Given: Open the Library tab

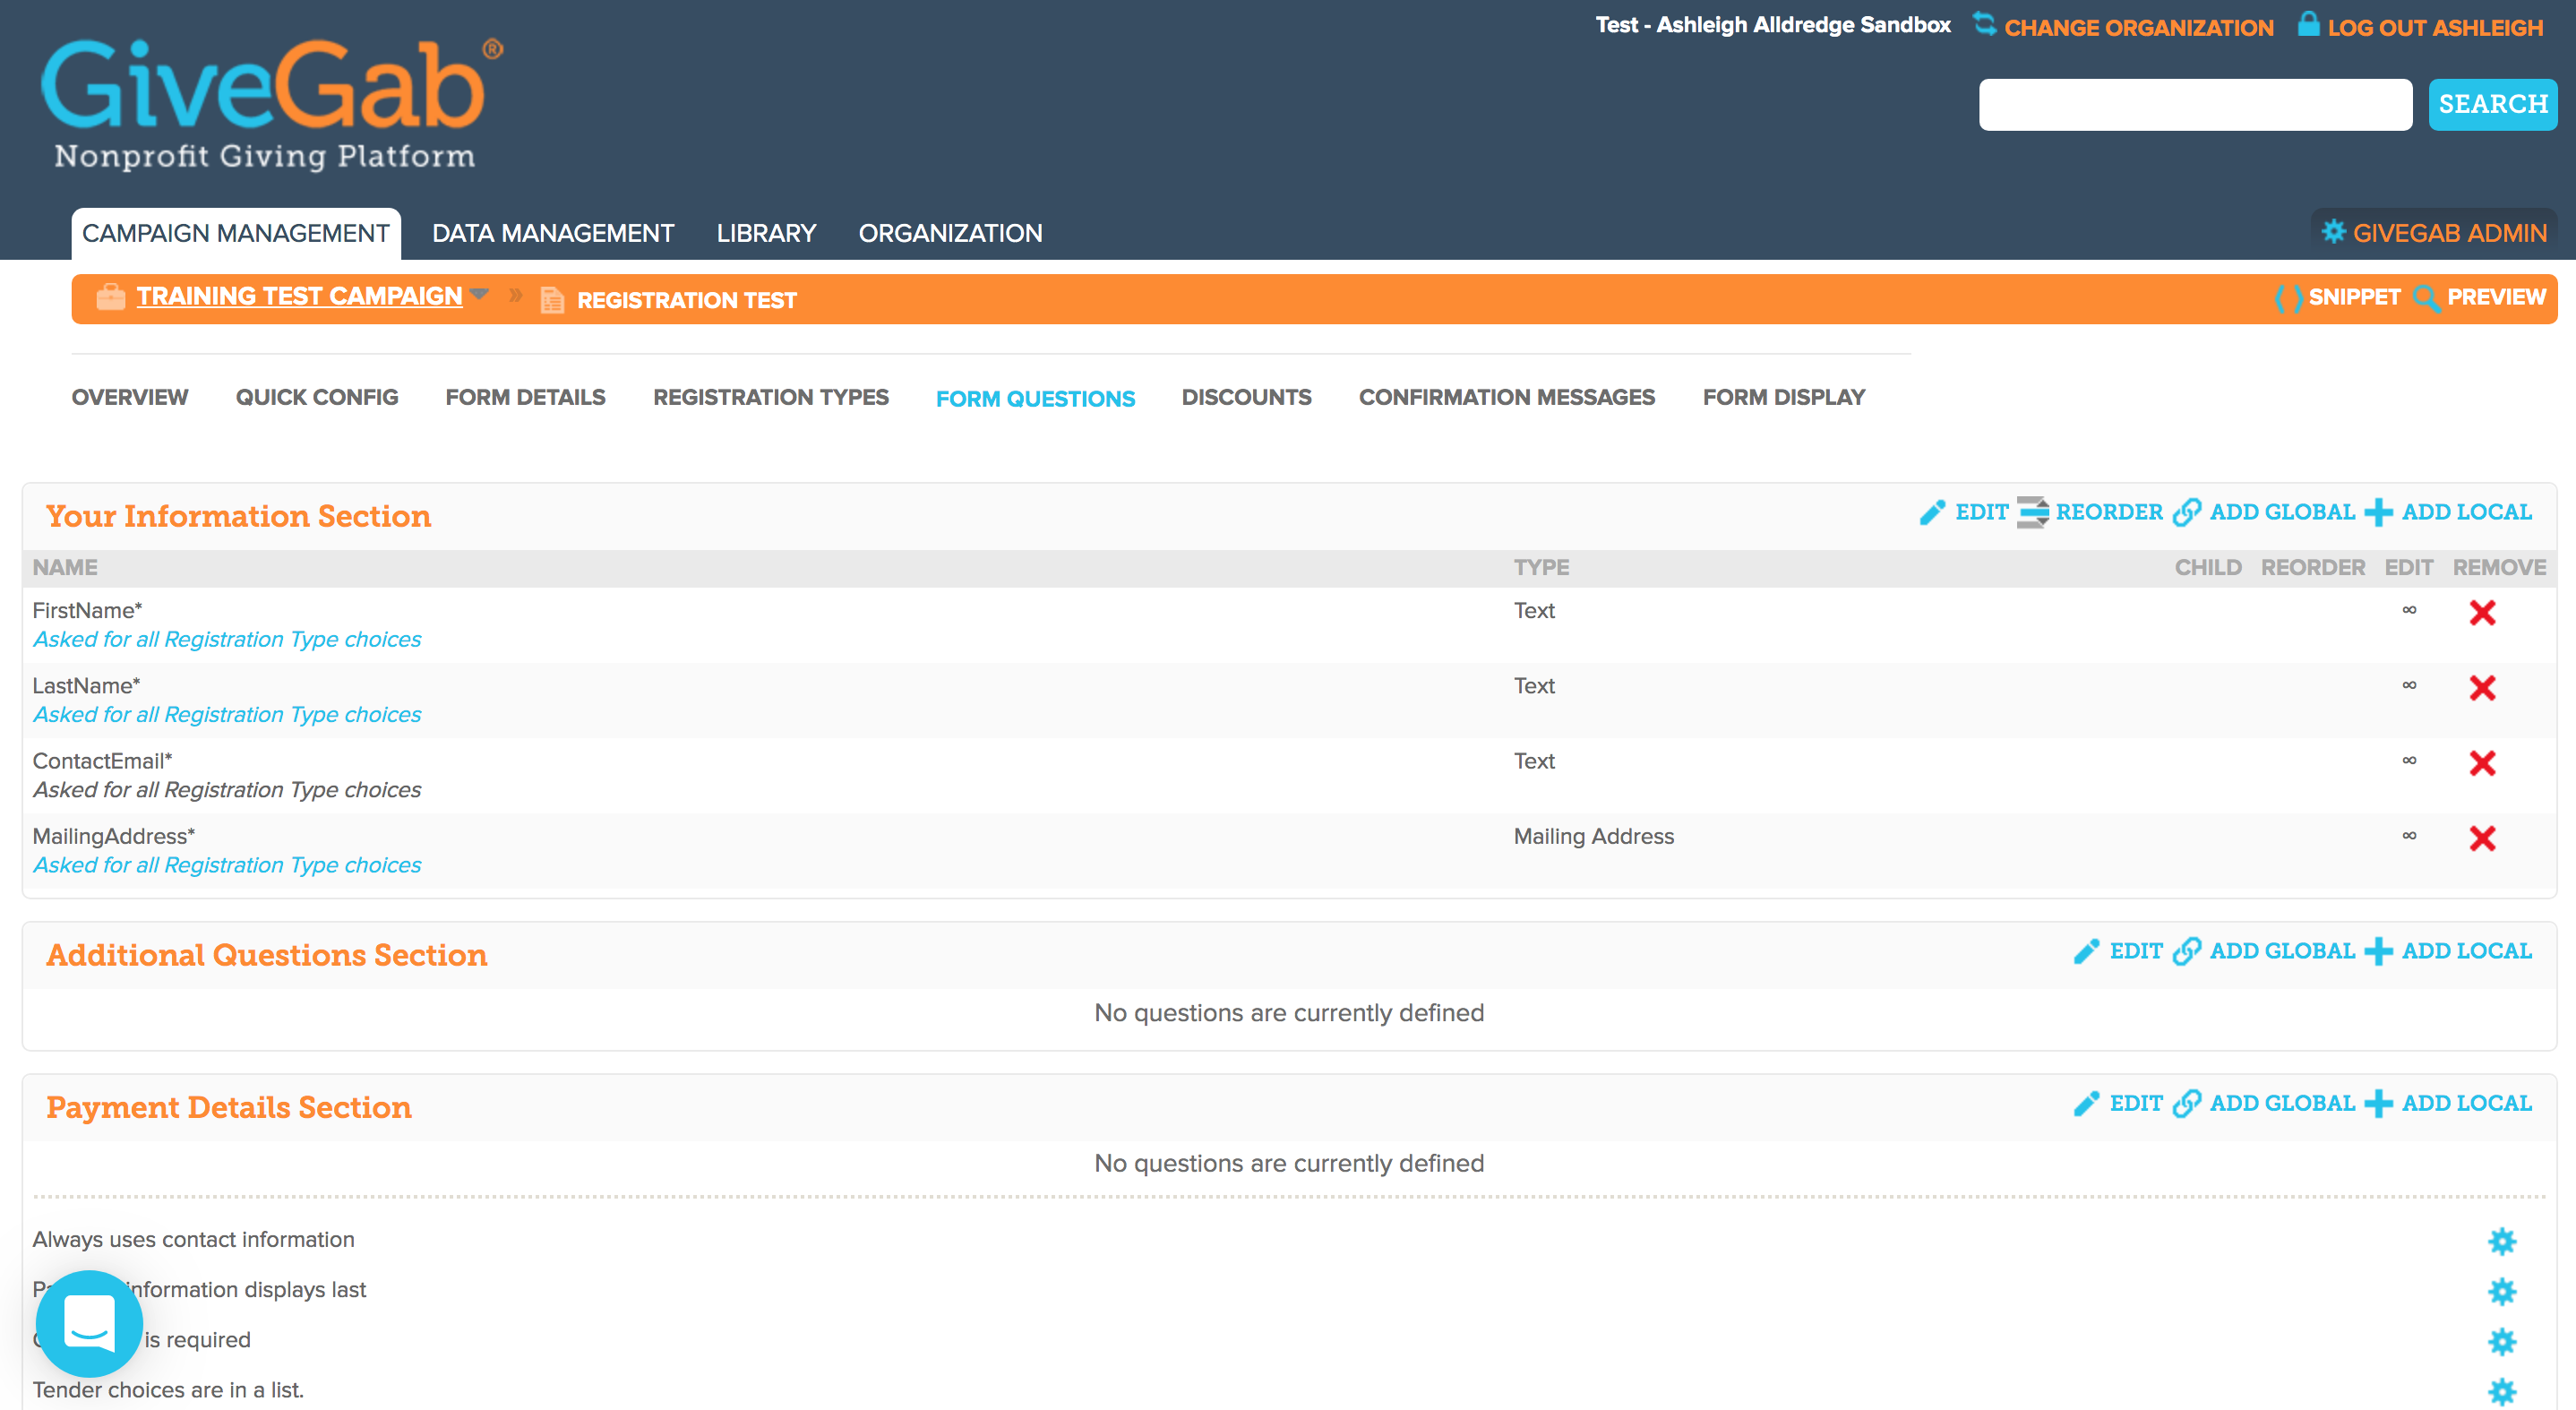Looking at the screenshot, I should click(x=766, y=233).
